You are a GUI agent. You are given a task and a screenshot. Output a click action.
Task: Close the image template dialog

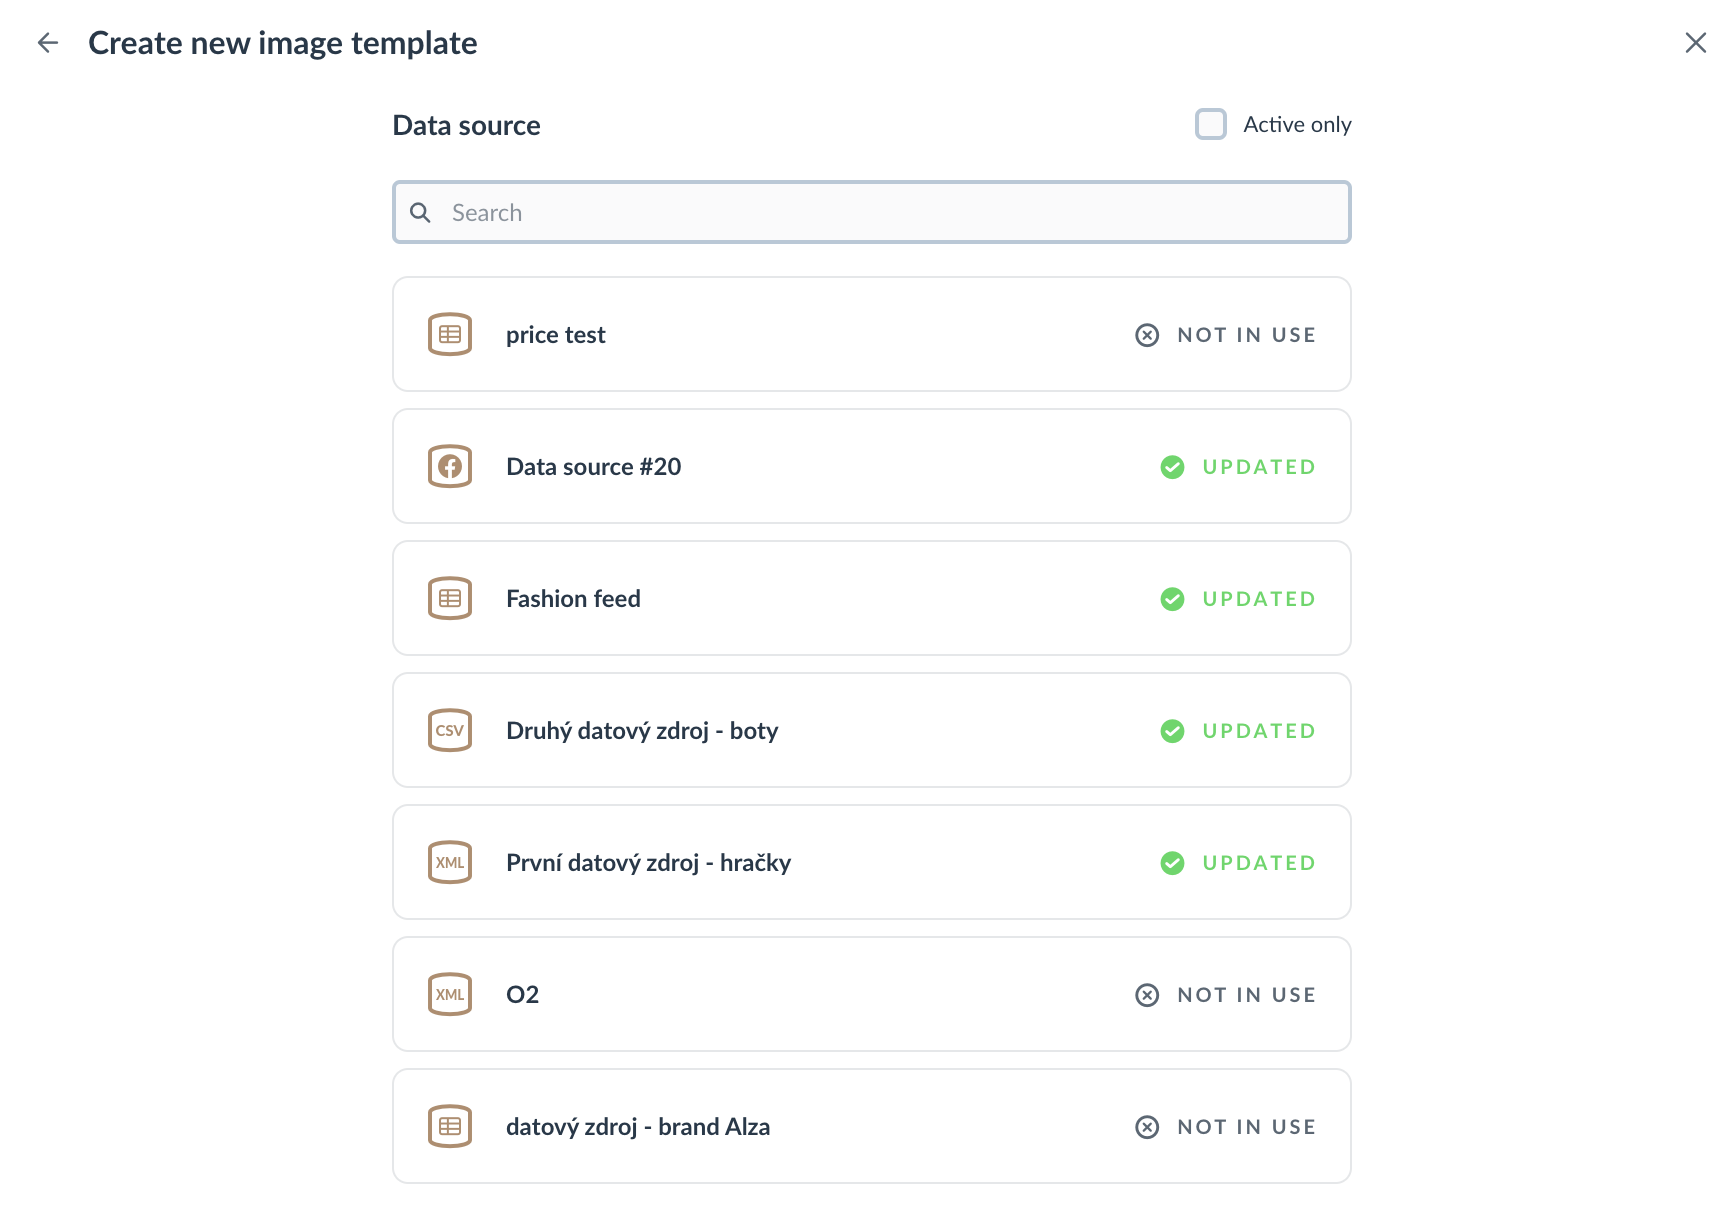1695,43
